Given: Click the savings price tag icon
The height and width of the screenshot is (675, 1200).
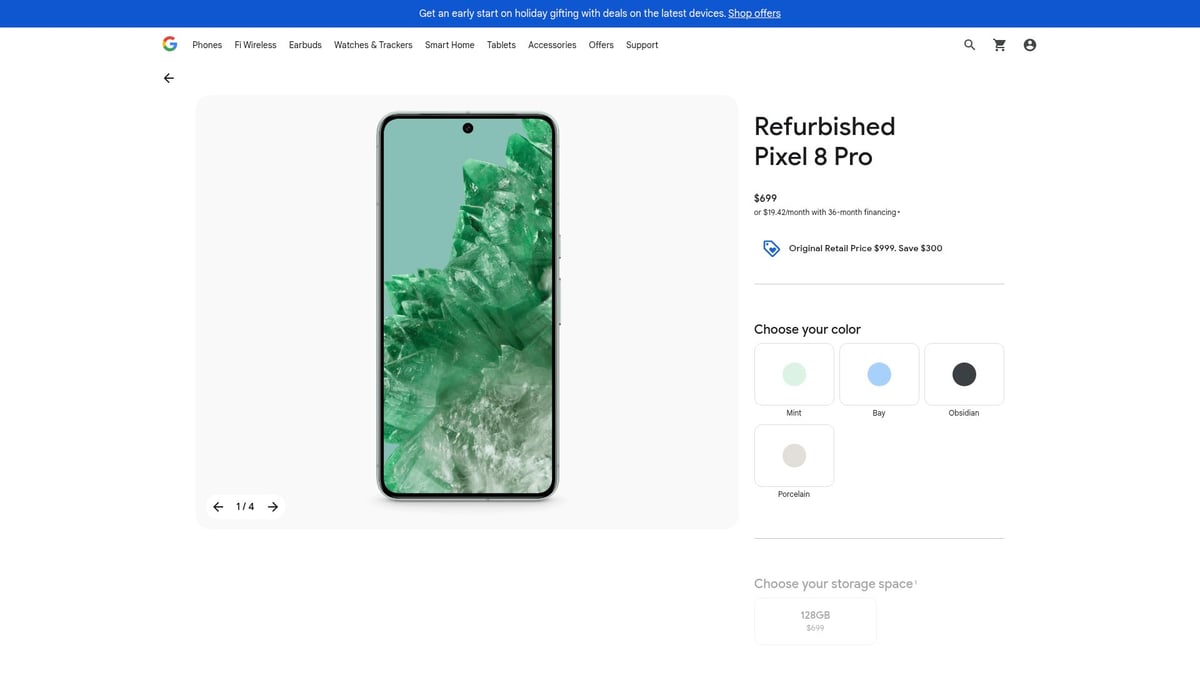Looking at the screenshot, I should pyautogui.click(x=770, y=247).
